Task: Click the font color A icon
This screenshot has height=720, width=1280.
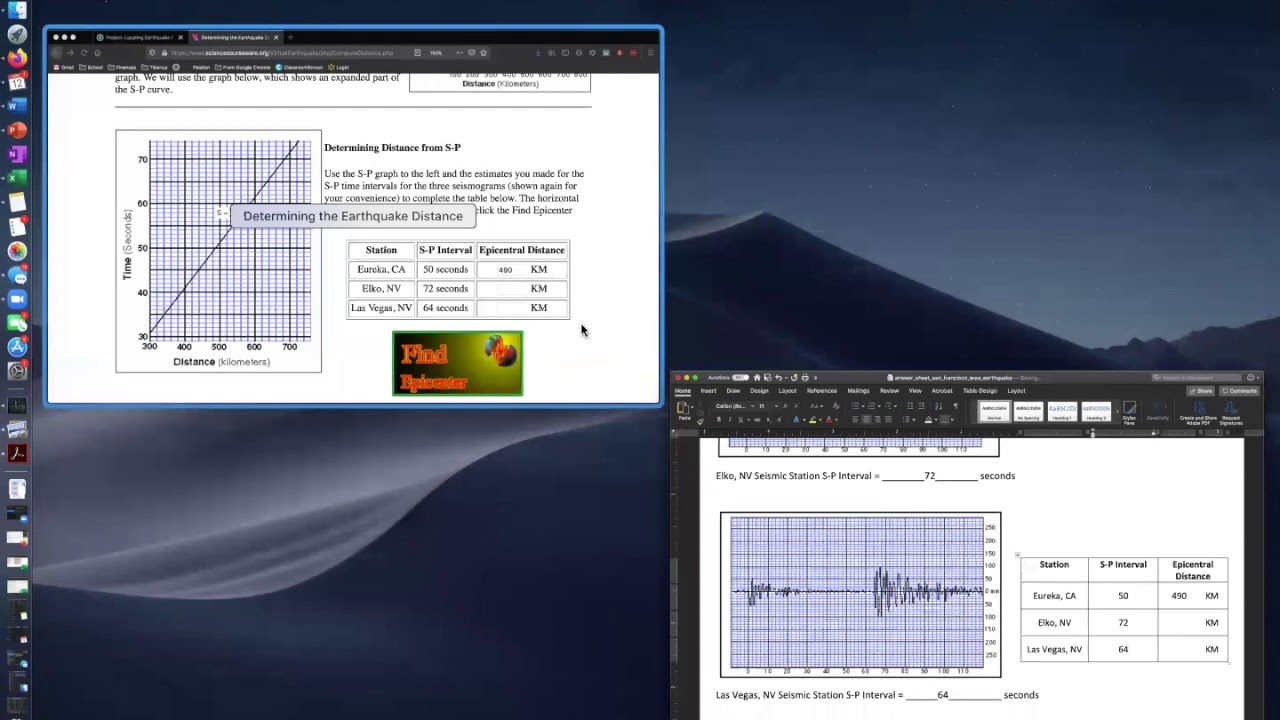Action: [828, 419]
